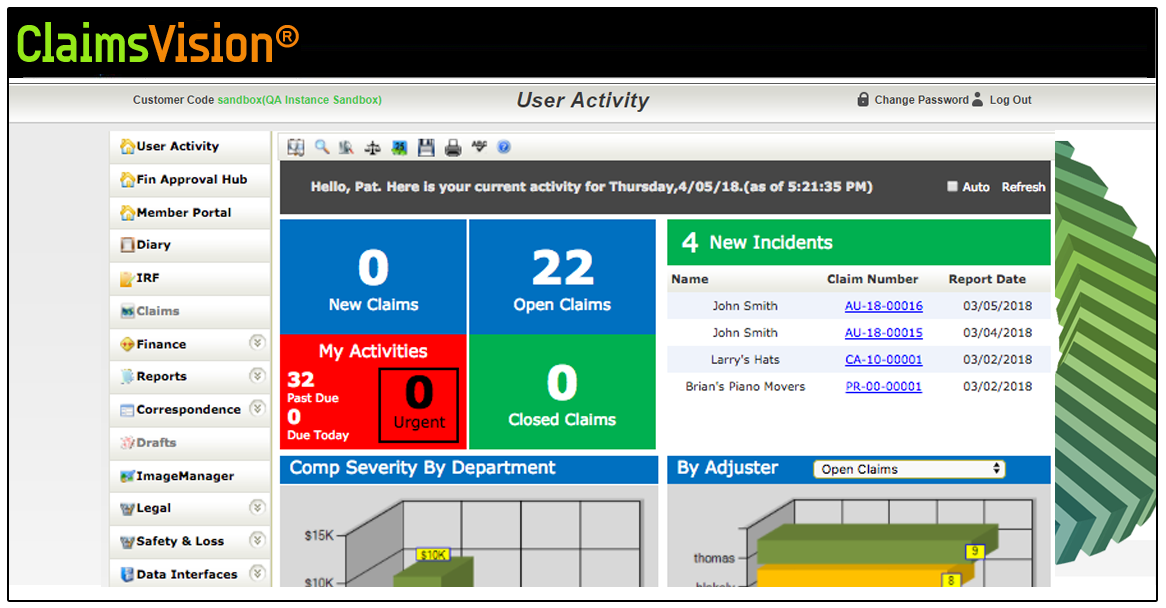Screen dimensions: 1166x608
Task: Go to Fin Approval Hub
Action: click(x=190, y=180)
